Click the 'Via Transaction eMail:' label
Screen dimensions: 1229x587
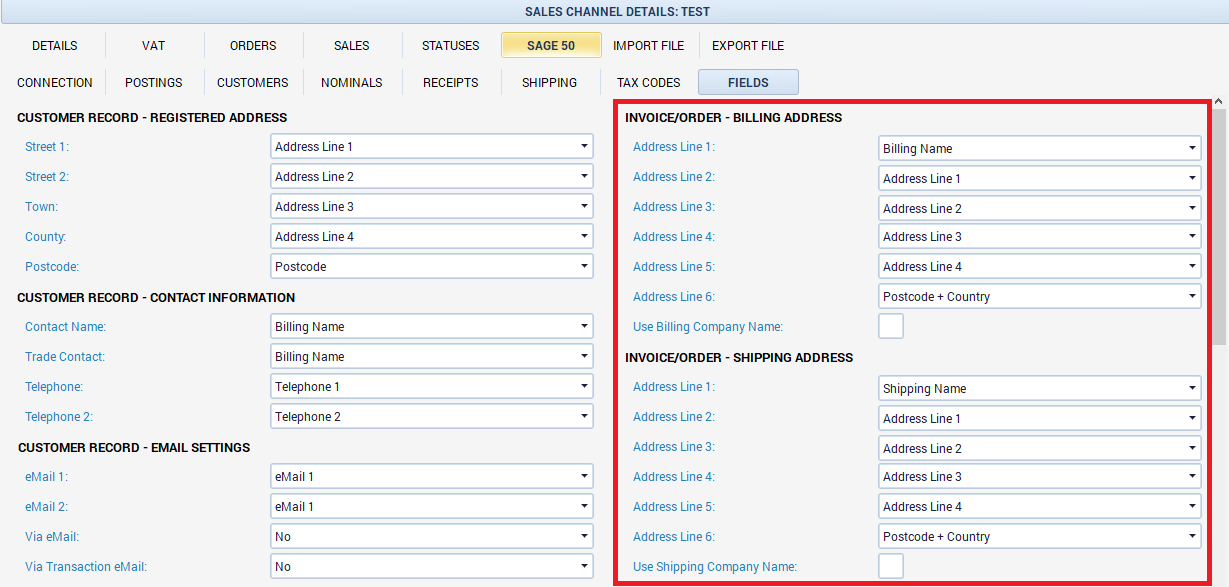coord(86,567)
